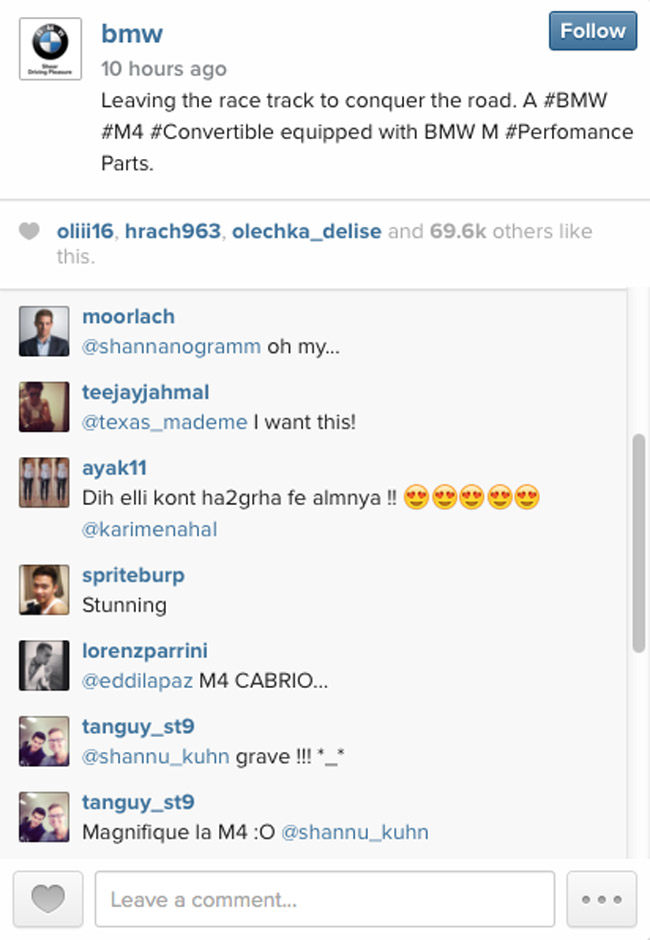This screenshot has width=650, height=940.
Task: Open the bmw username link
Action: pos(132,34)
